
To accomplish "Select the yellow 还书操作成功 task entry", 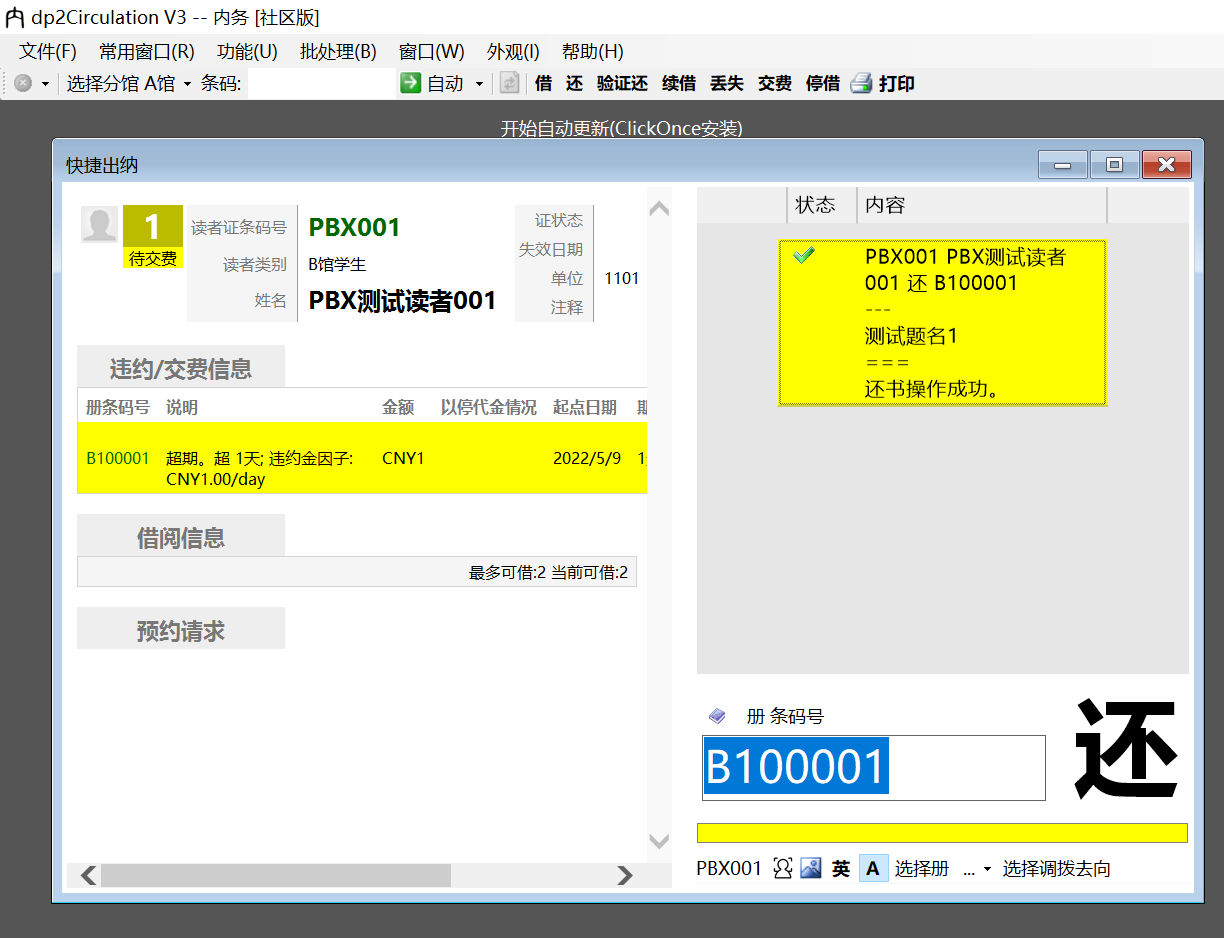I will point(942,323).
